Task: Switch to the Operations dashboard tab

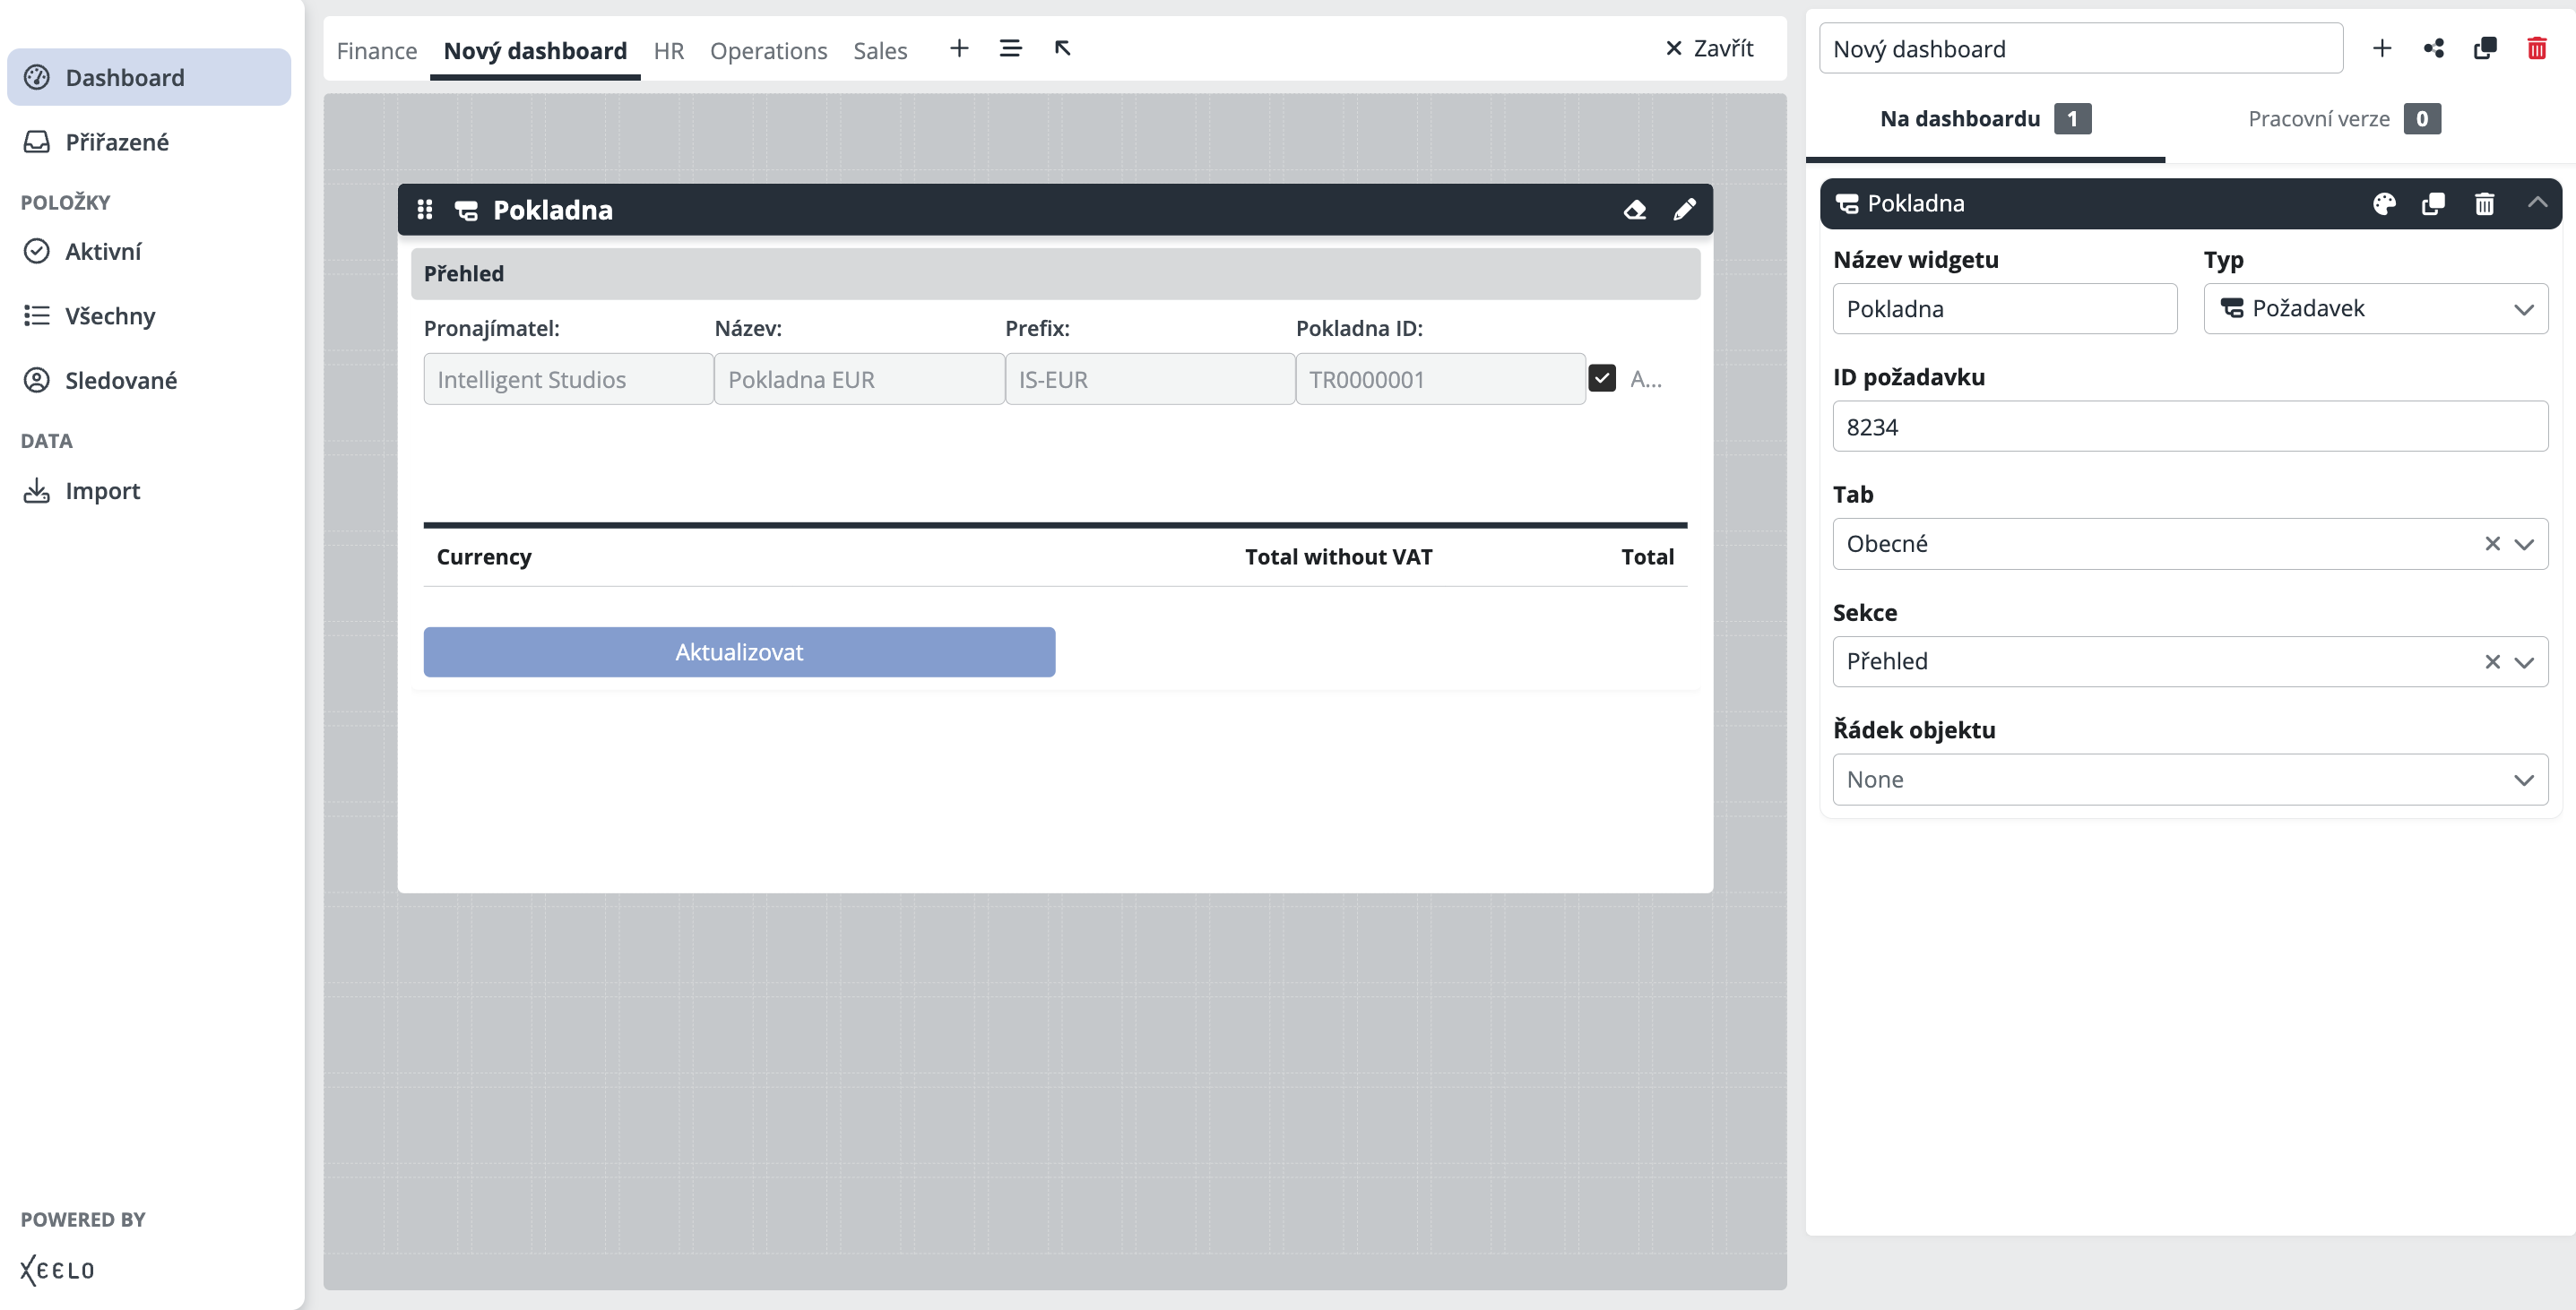Action: point(768,51)
